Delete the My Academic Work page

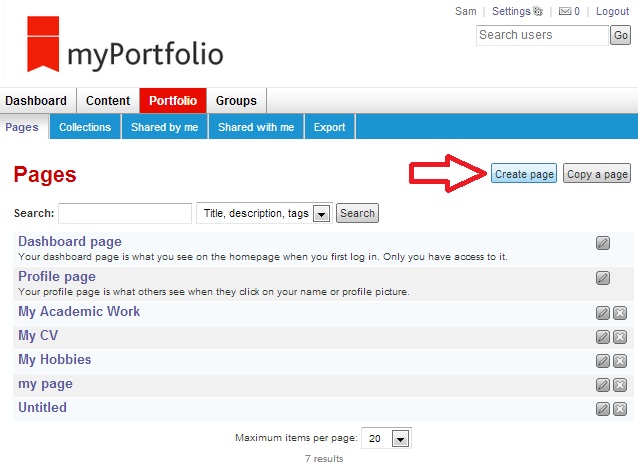click(620, 313)
